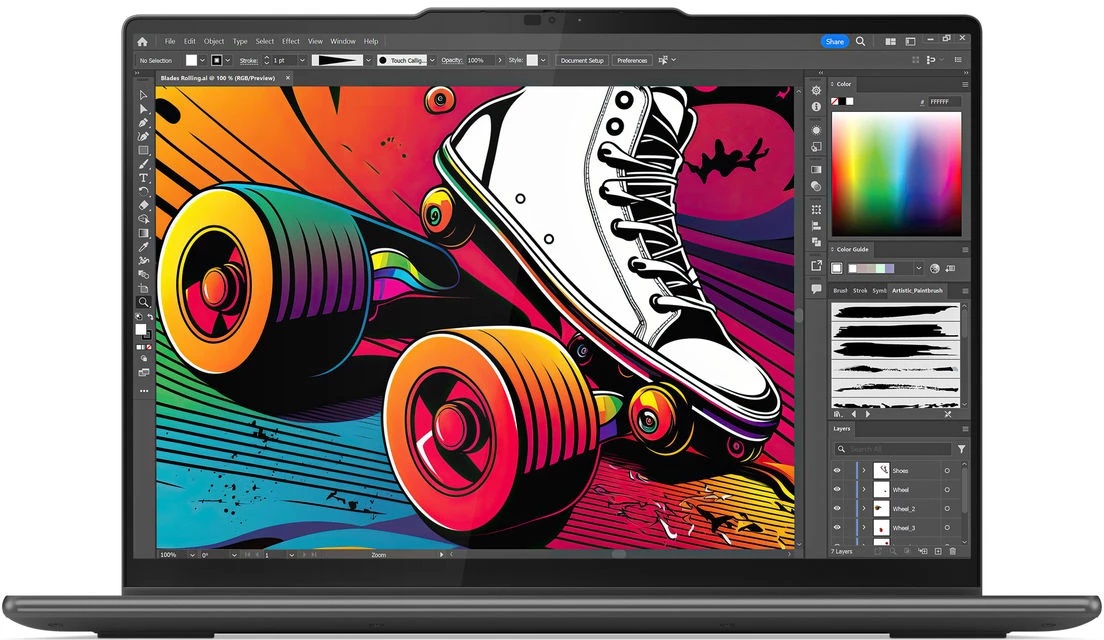Hide the Shoes layer eye icon

point(838,470)
